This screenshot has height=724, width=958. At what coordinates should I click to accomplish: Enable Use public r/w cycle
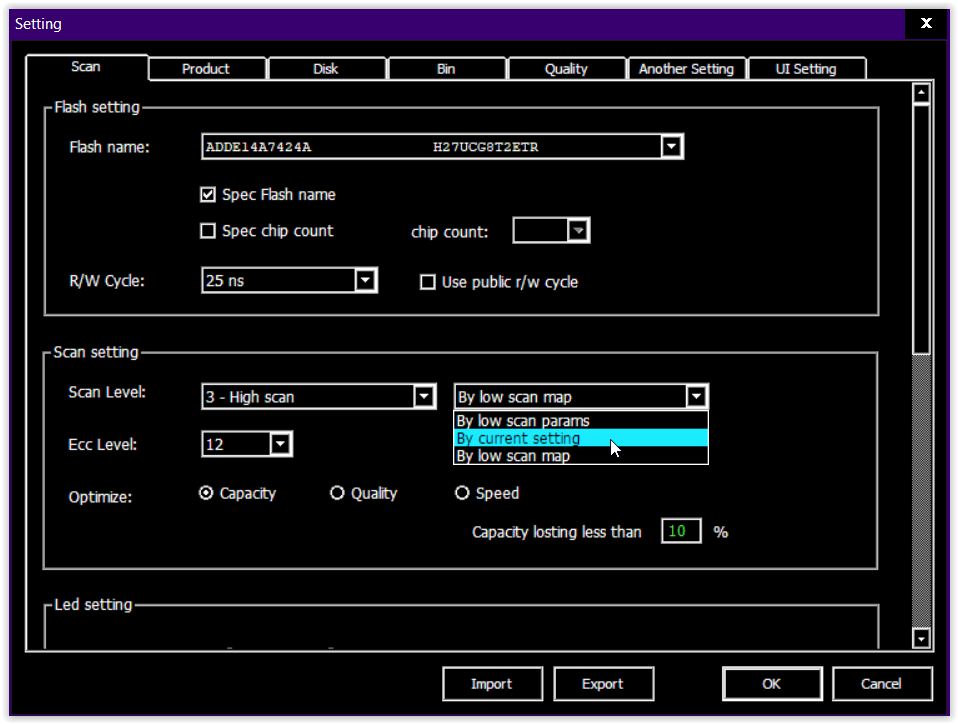pos(428,282)
